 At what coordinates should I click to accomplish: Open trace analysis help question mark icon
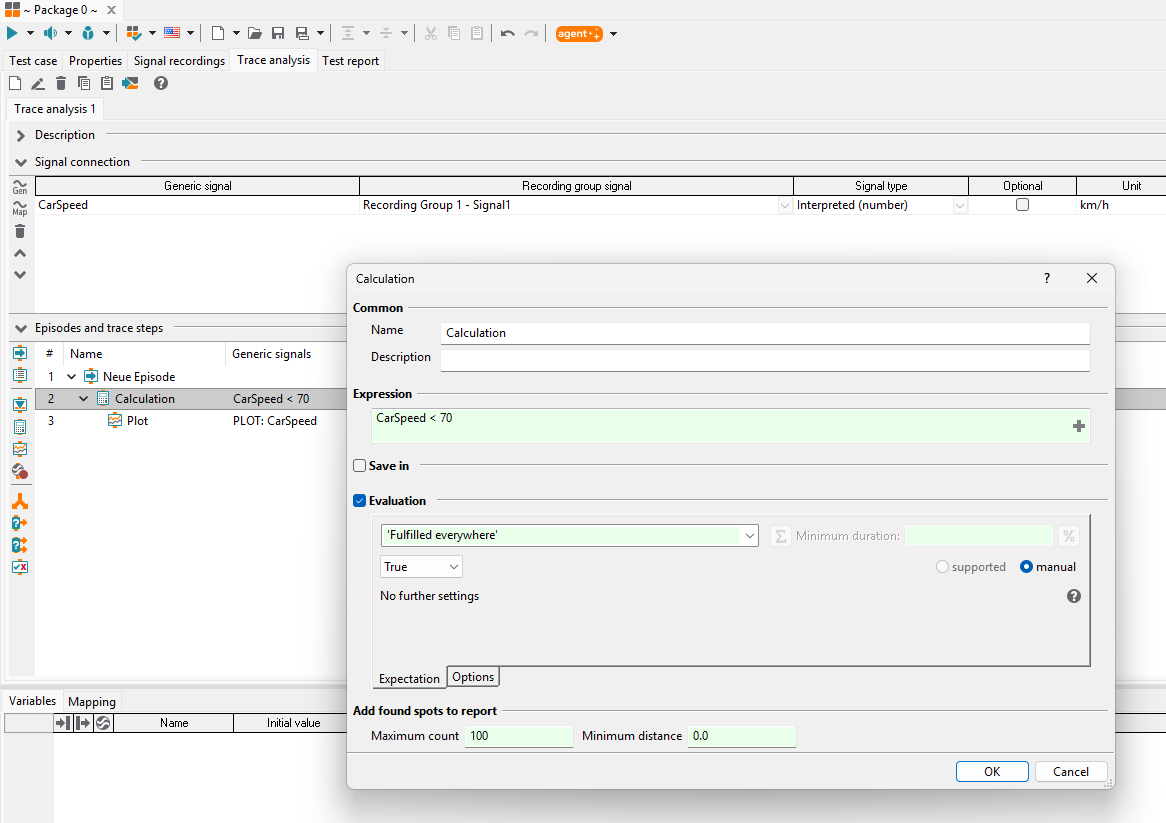pos(161,83)
